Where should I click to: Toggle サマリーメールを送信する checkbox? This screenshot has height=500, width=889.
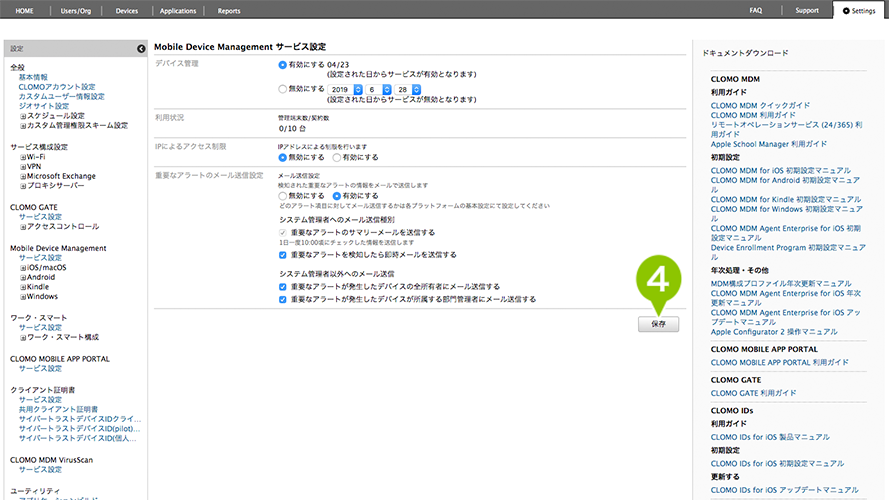pos(282,233)
